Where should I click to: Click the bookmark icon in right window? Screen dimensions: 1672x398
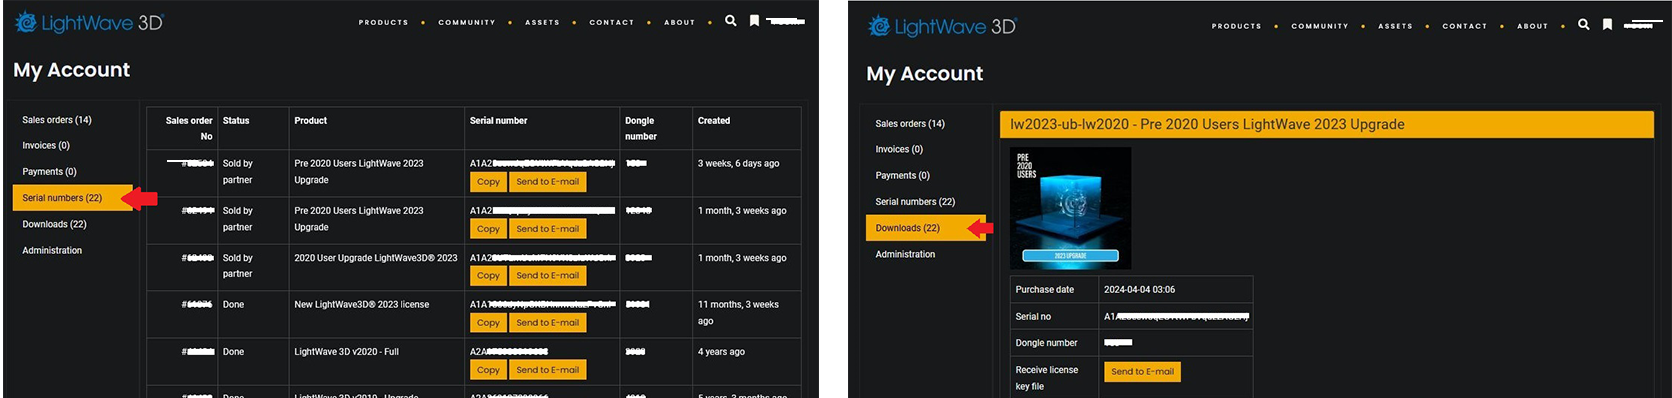(1607, 24)
